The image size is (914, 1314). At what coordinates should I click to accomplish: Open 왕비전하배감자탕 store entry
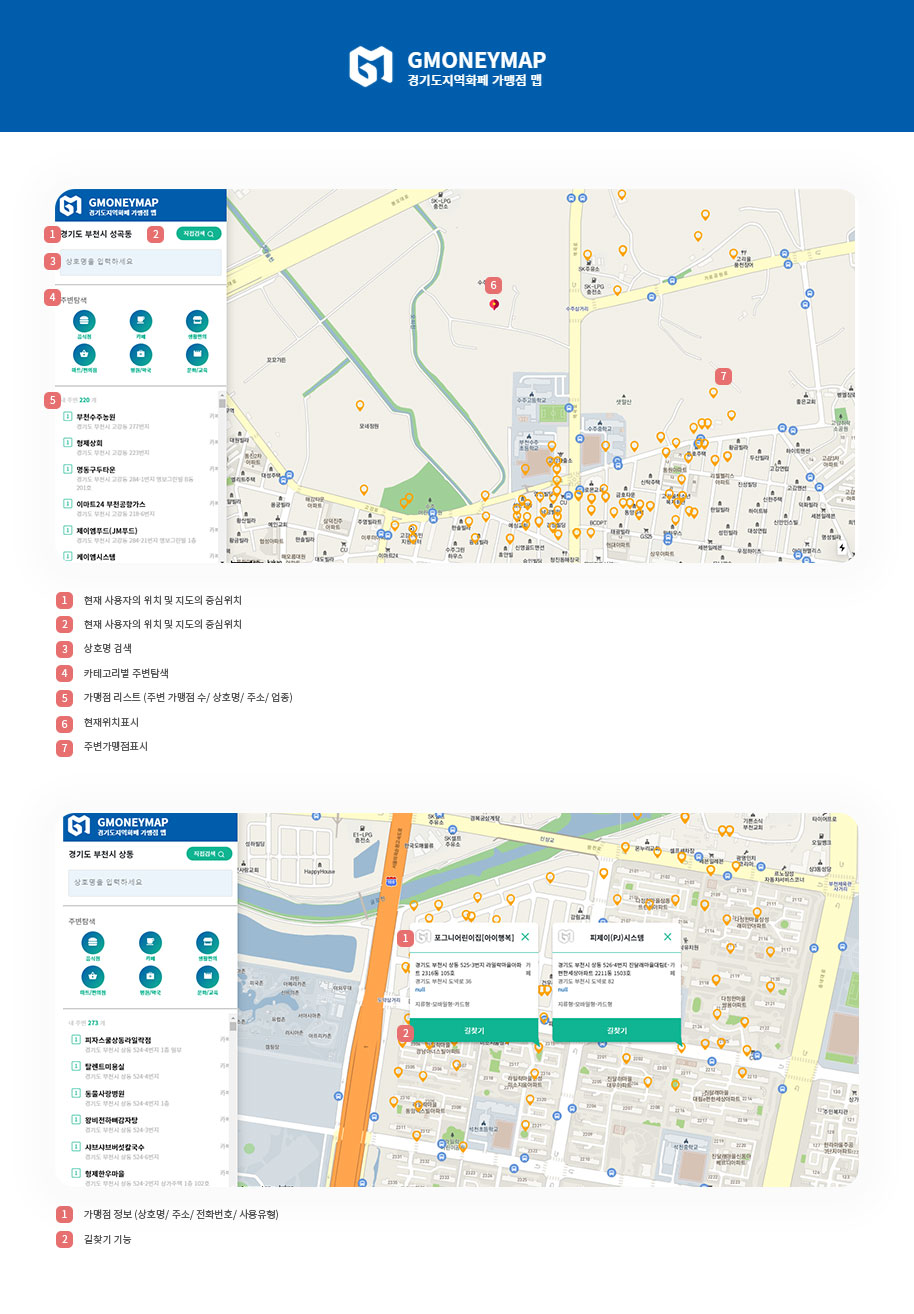pyautogui.click(x=148, y=1124)
